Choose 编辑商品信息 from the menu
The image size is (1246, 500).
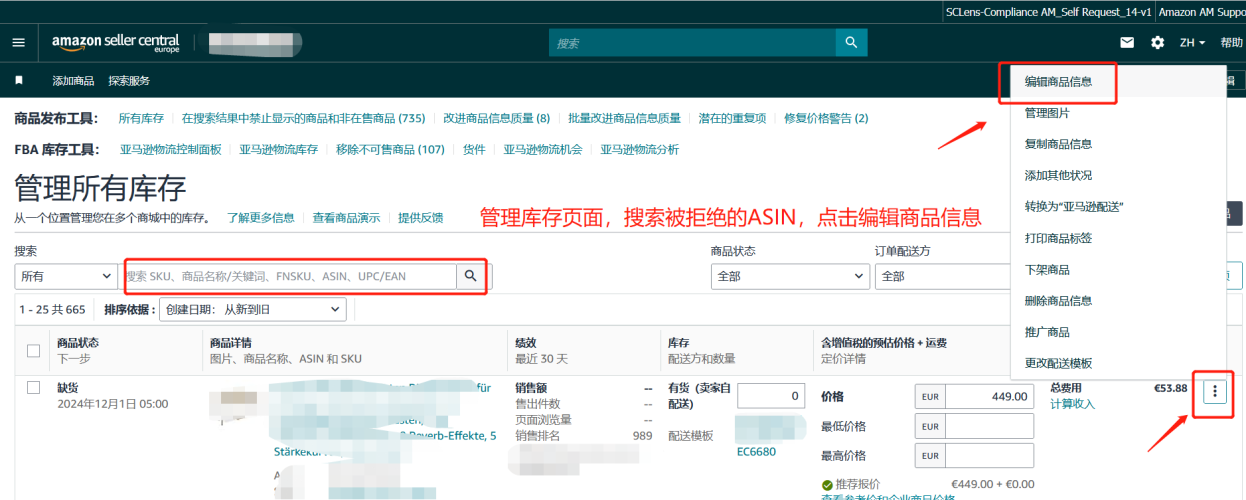[x=1058, y=82]
